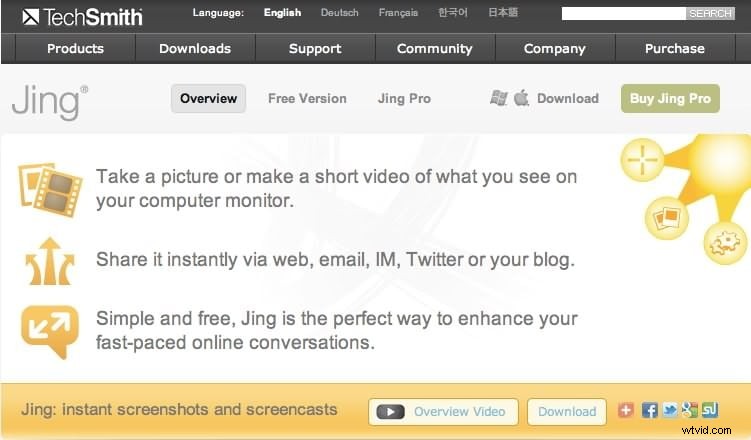Click the Download link near OS icons
Viewport: 751px width, 440px height.
(568, 99)
